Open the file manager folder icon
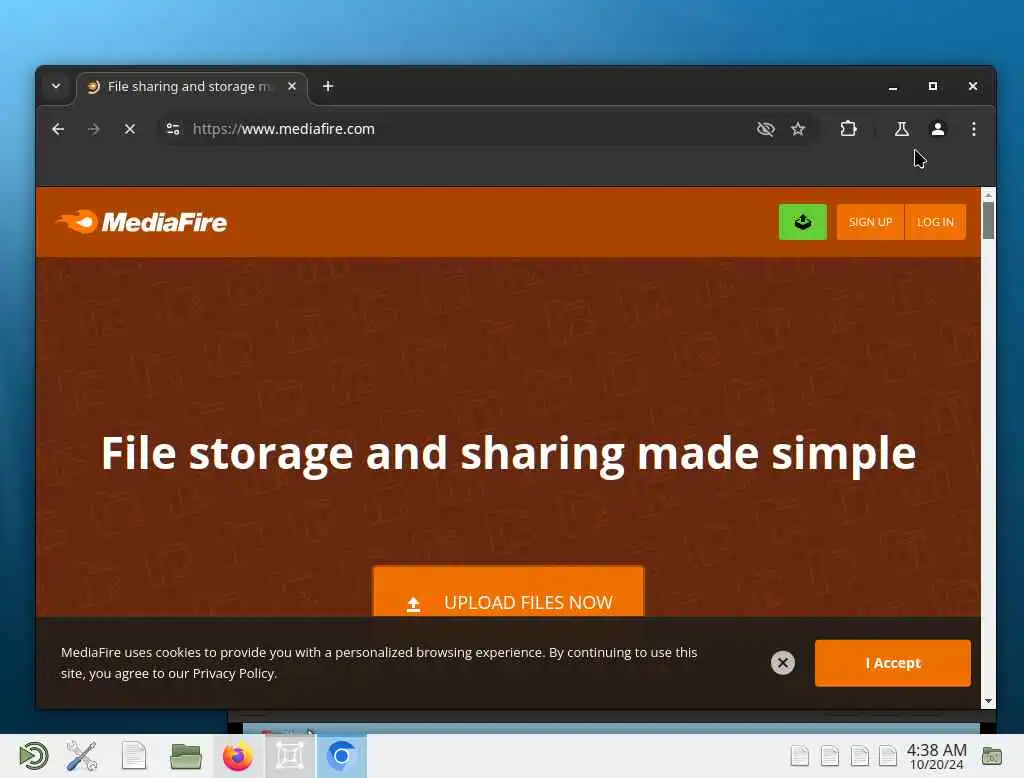This screenshot has width=1024, height=778. pyautogui.click(x=185, y=756)
